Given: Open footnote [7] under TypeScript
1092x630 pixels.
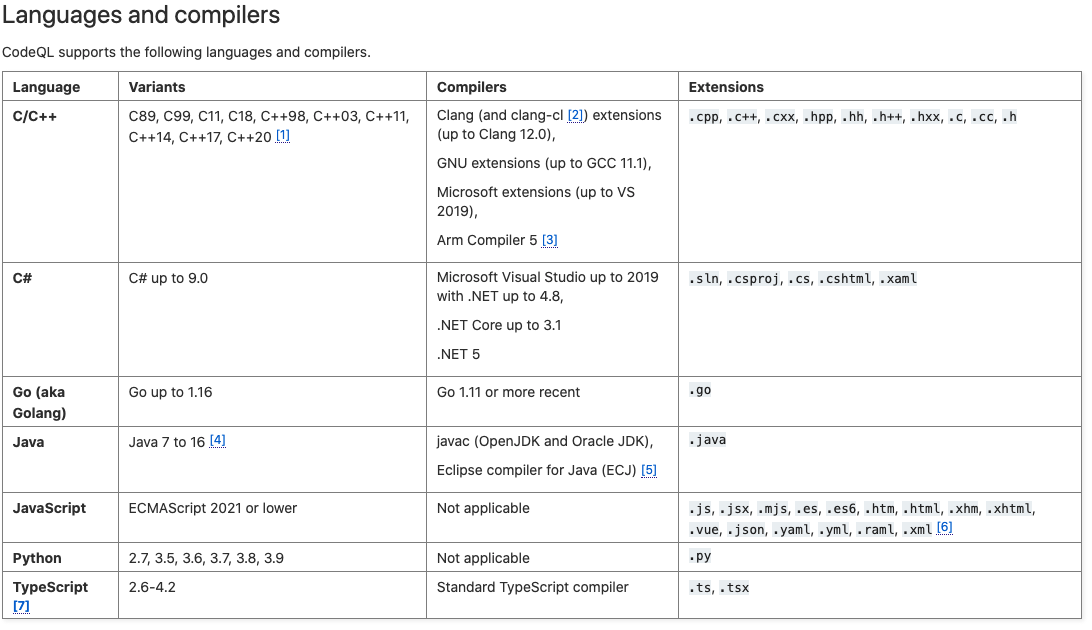Looking at the screenshot, I should pos(21,606).
